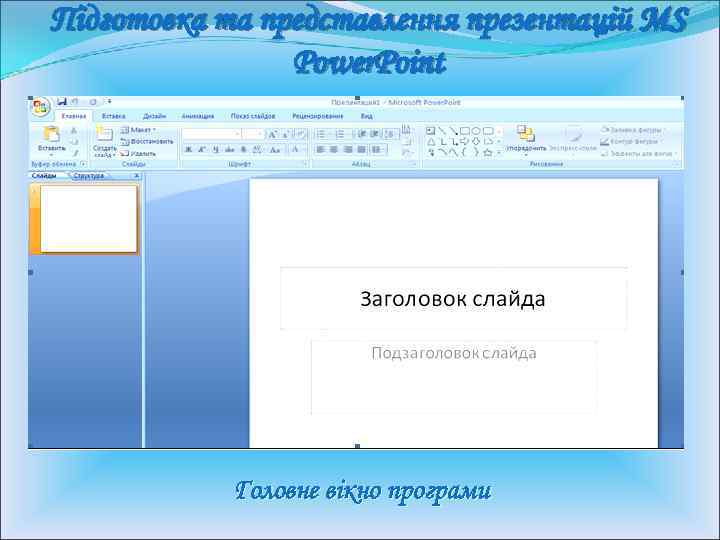Open the line spacing icon

pyautogui.click(x=390, y=134)
